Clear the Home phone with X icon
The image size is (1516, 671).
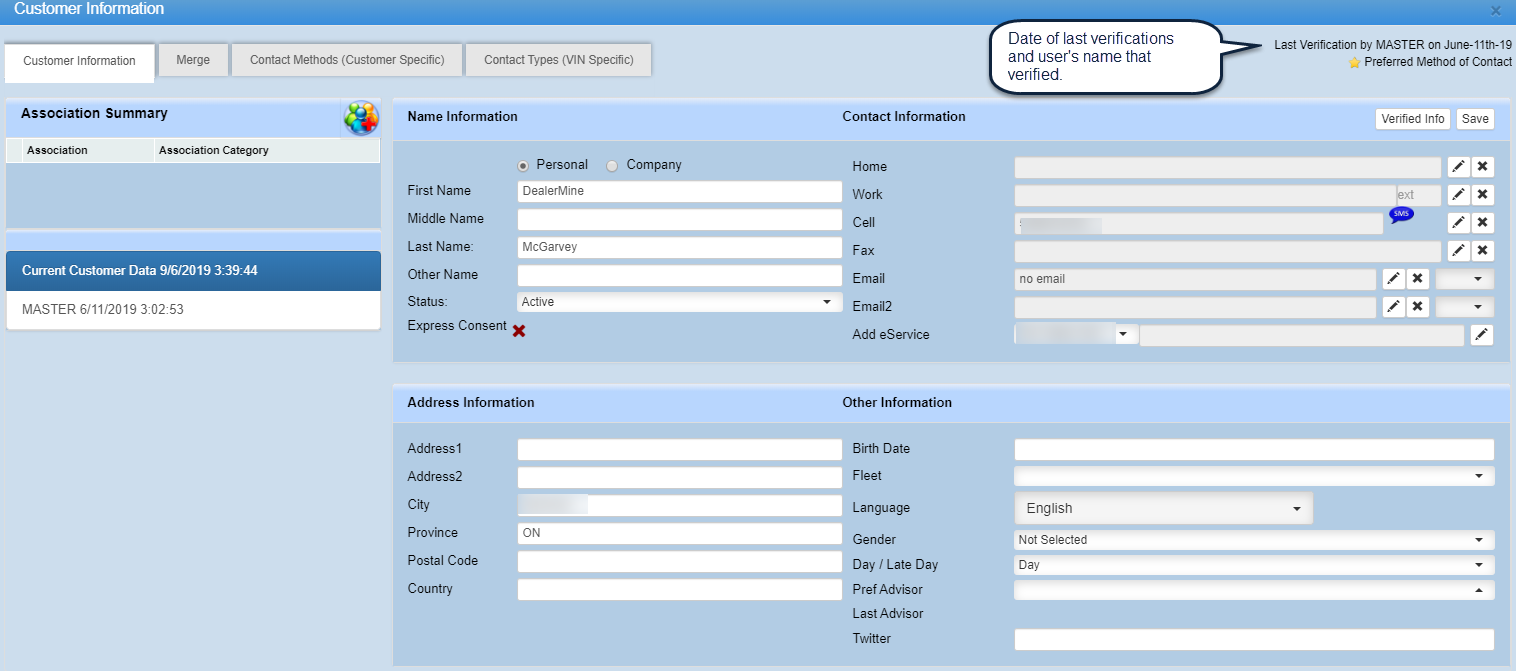pyautogui.click(x=1482, y=167)
